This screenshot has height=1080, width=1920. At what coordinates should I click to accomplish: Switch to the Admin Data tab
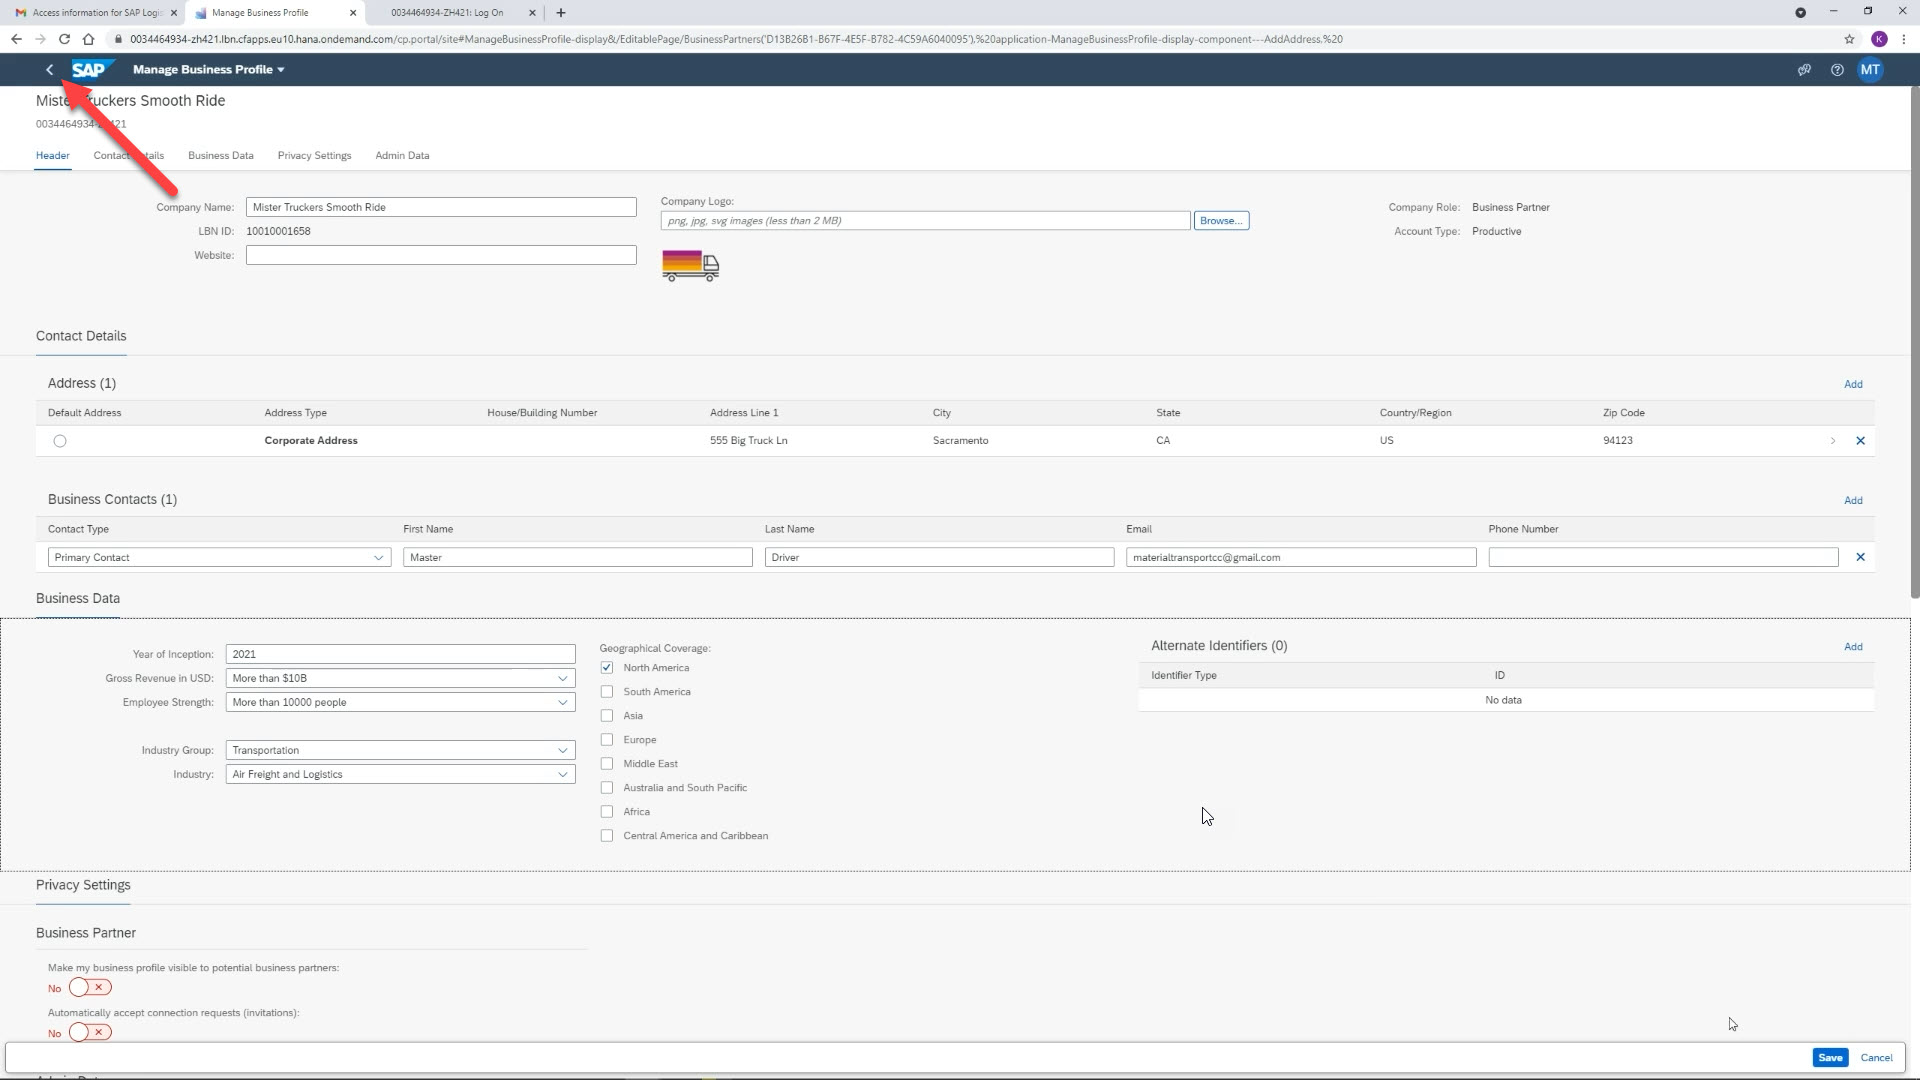coord(402,156)
